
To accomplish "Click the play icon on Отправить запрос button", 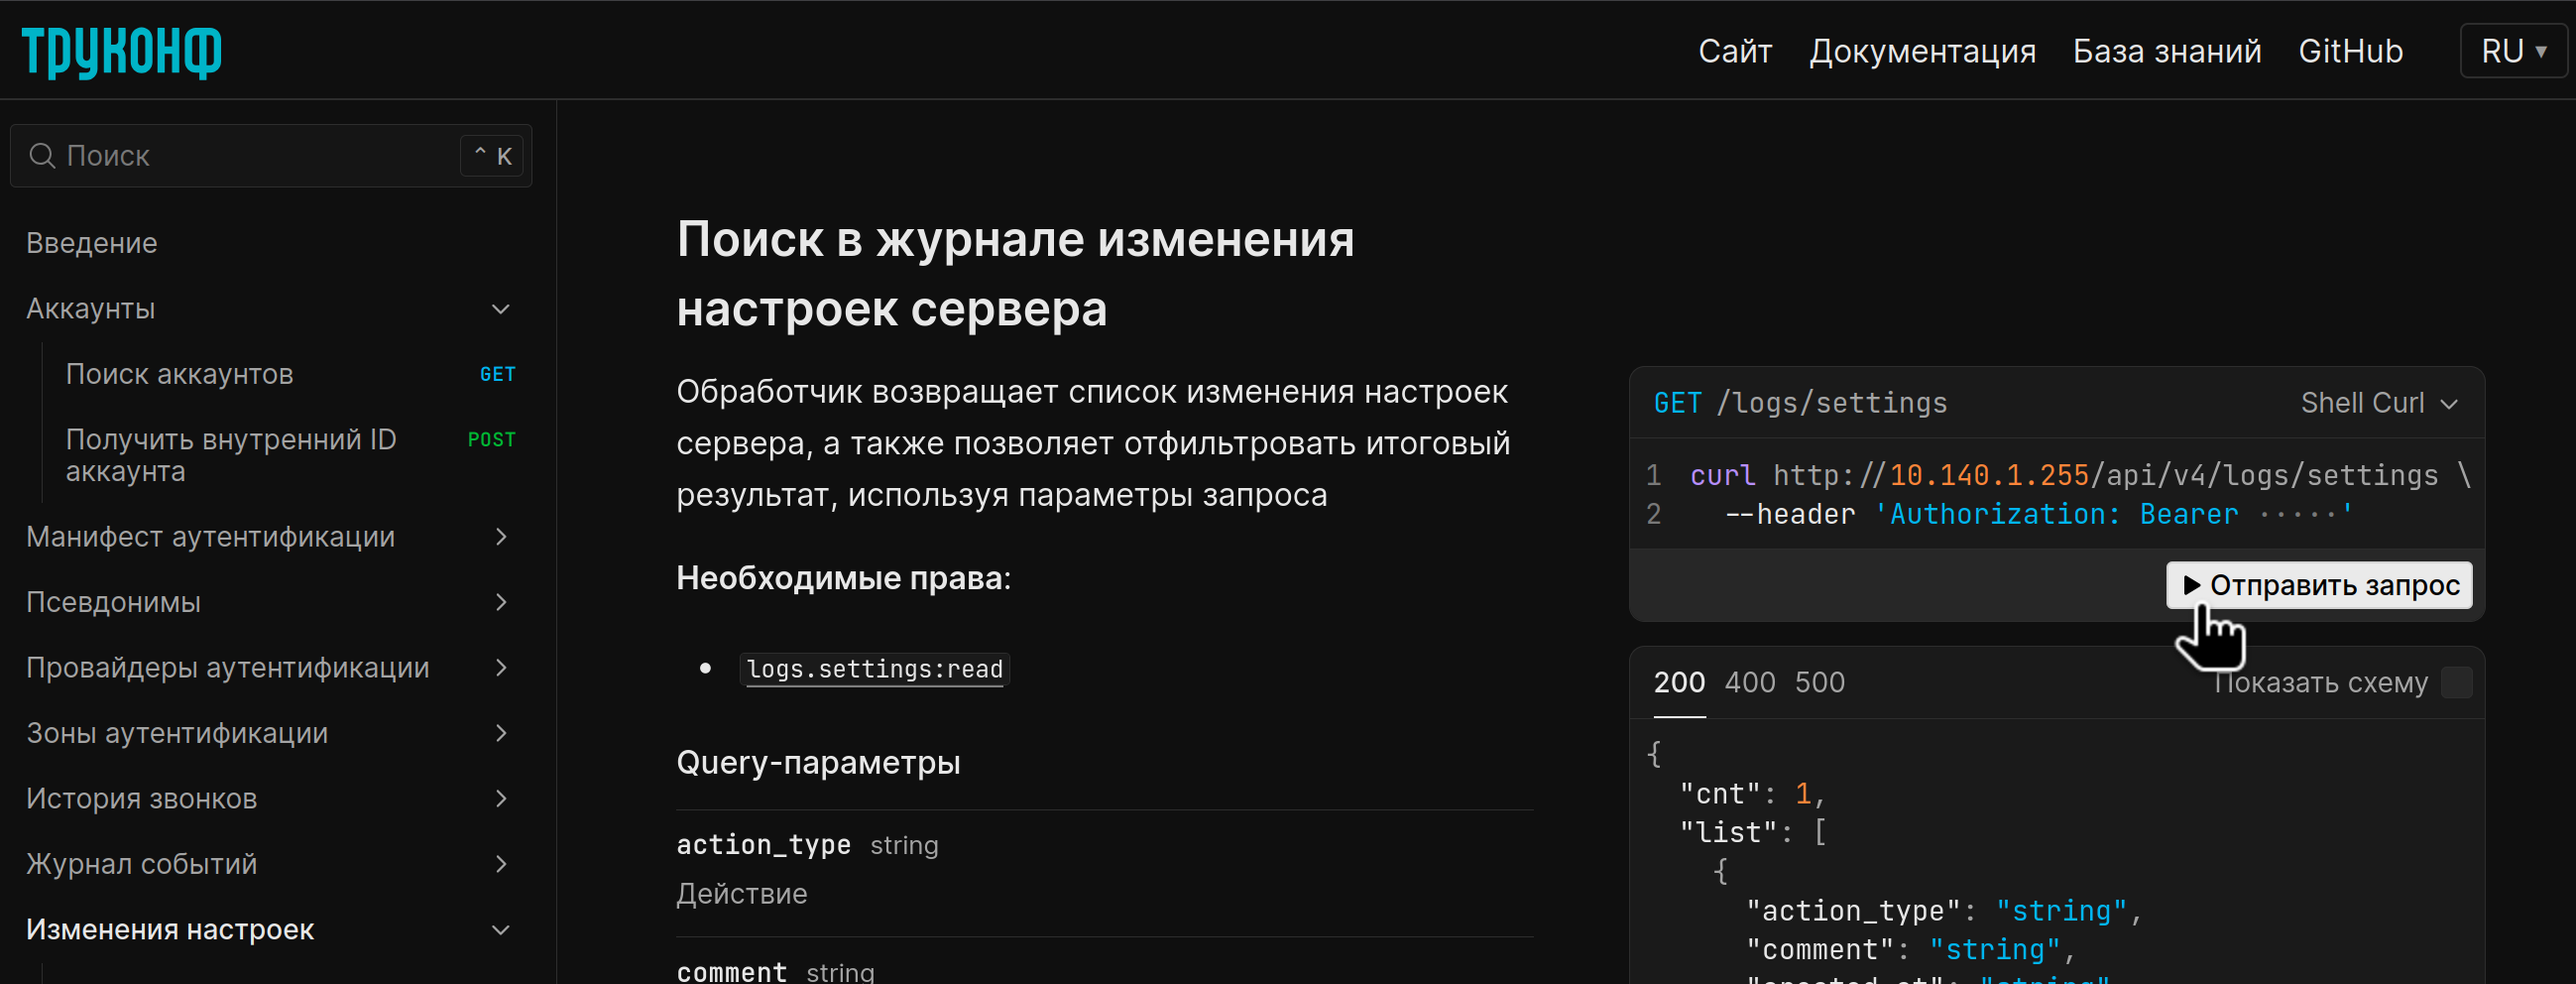I will point(2194,585).
